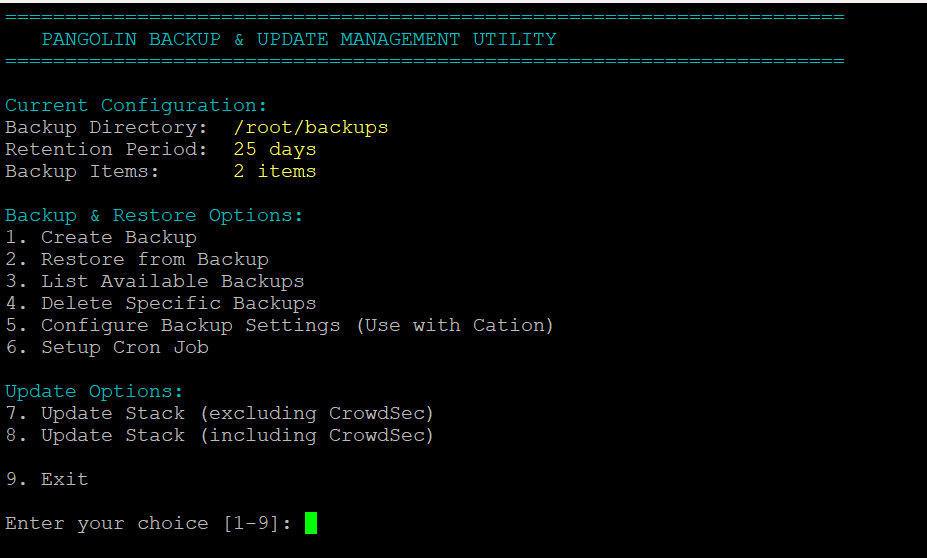
Task: Select menu line '1. Create Backup'
Action: (101, 238)
